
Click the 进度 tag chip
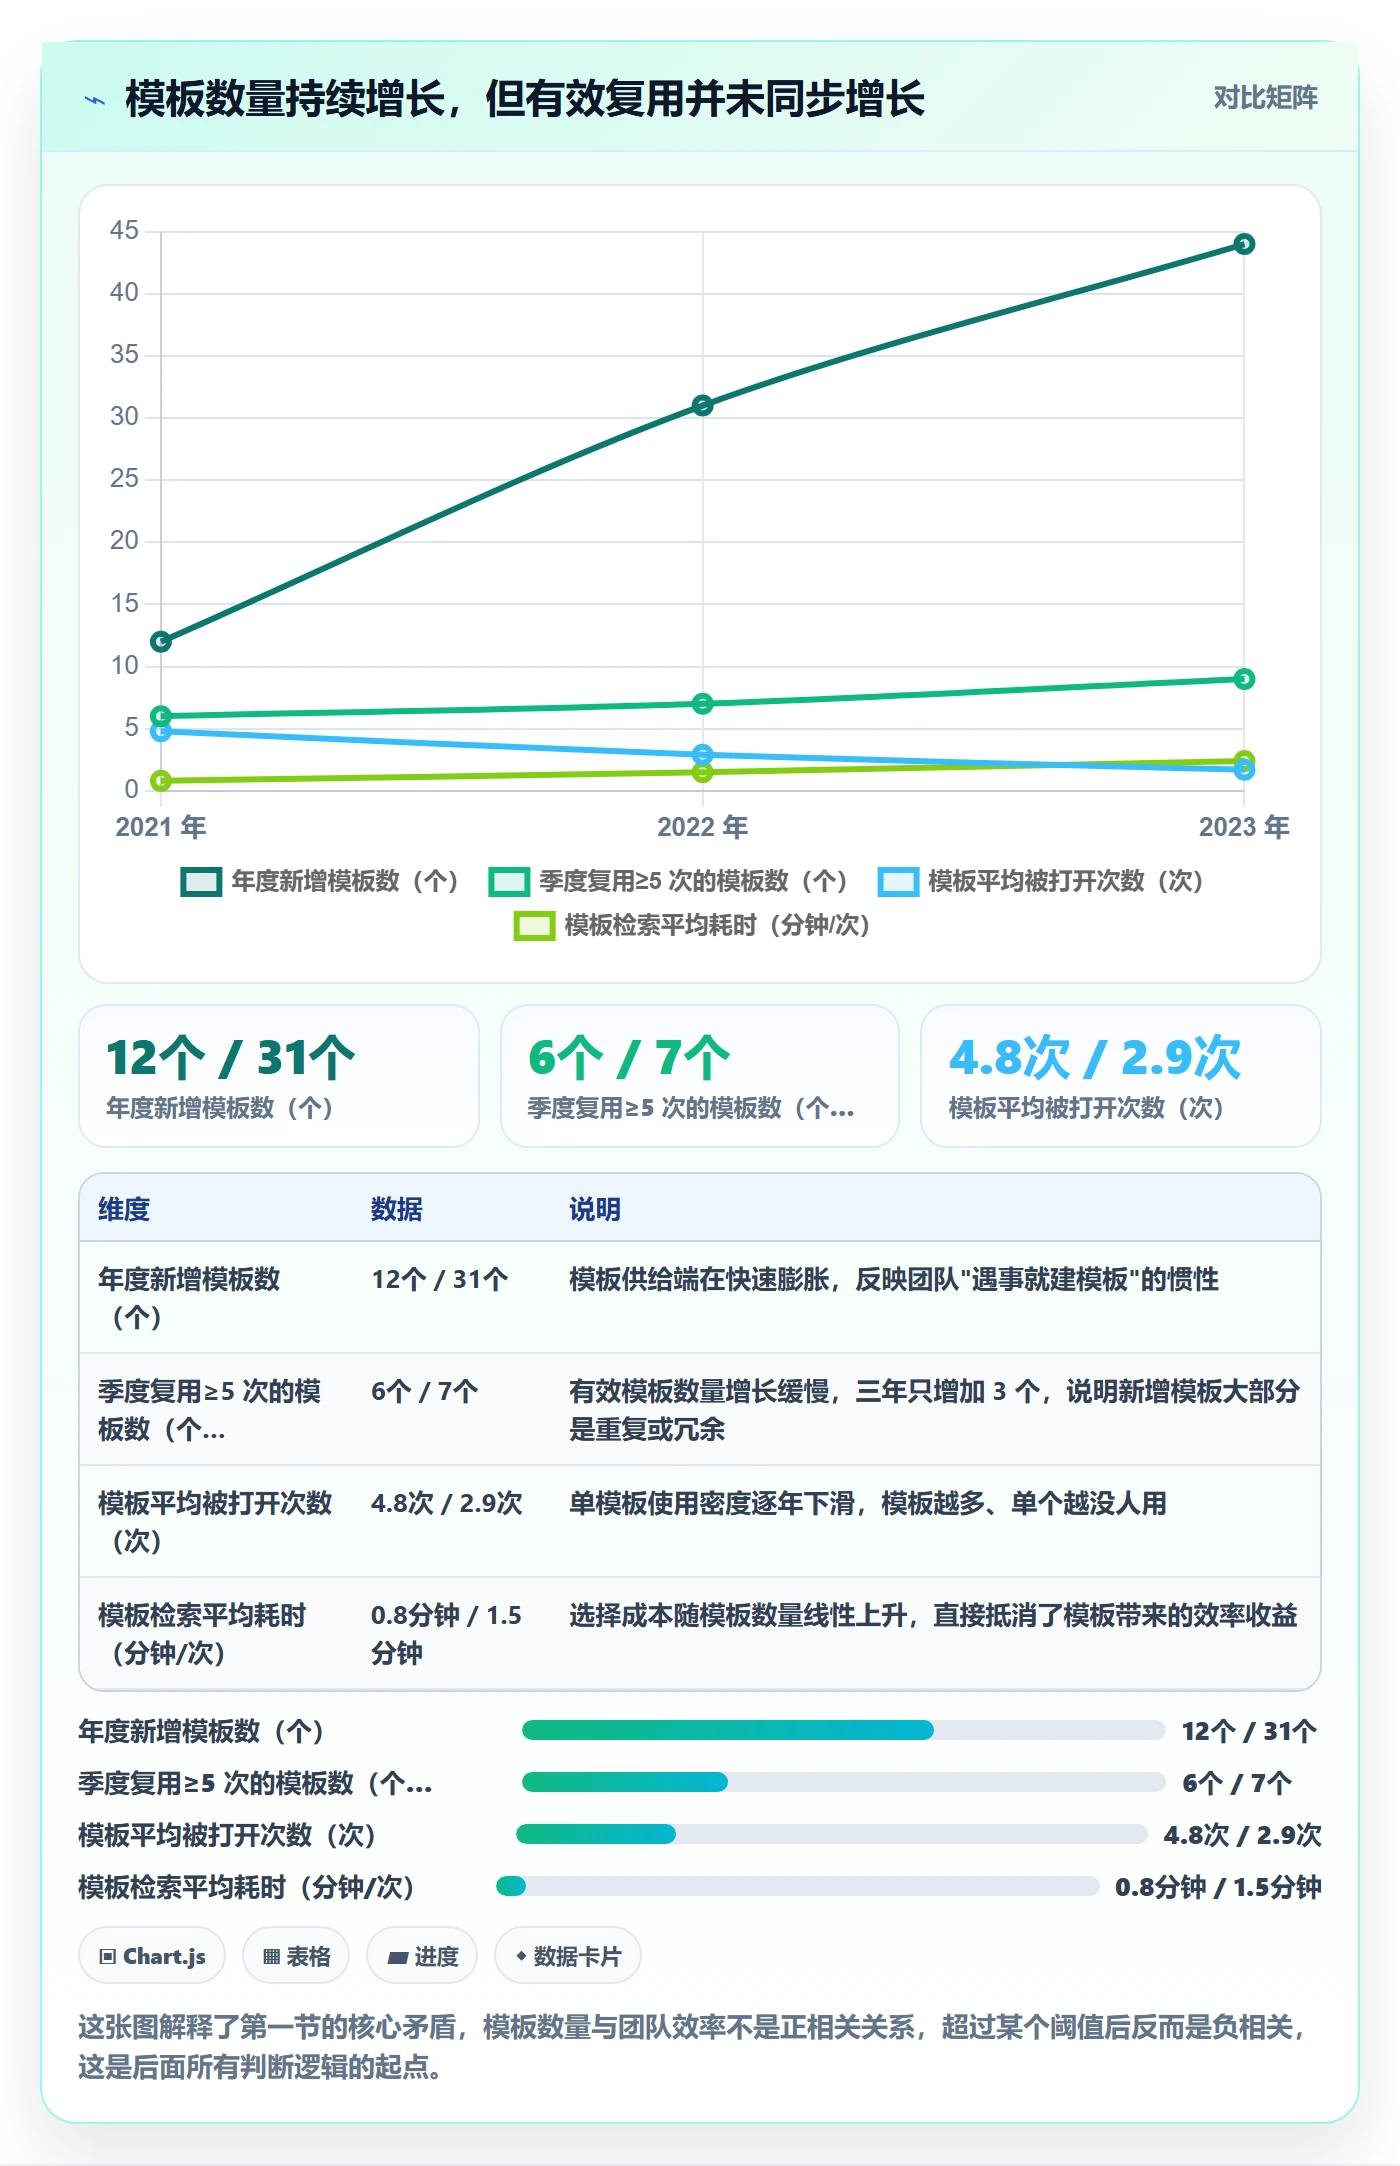422,1956
